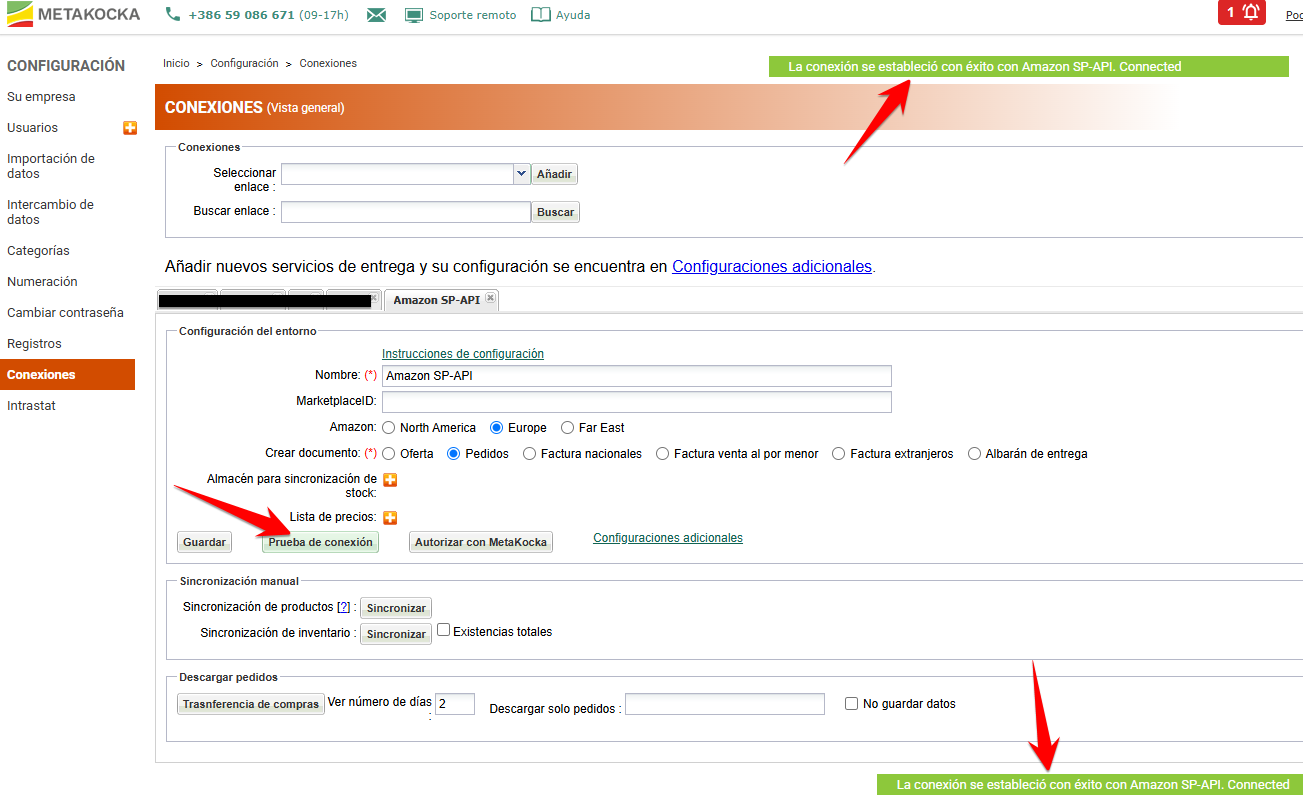
Task: Enable Existencias totales checkbox
Action: [x=444, y=631]
